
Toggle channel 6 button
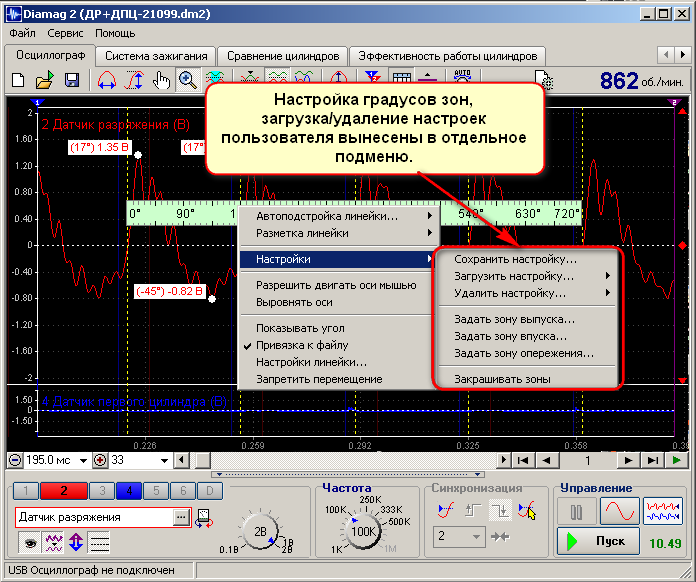[183, 491]
